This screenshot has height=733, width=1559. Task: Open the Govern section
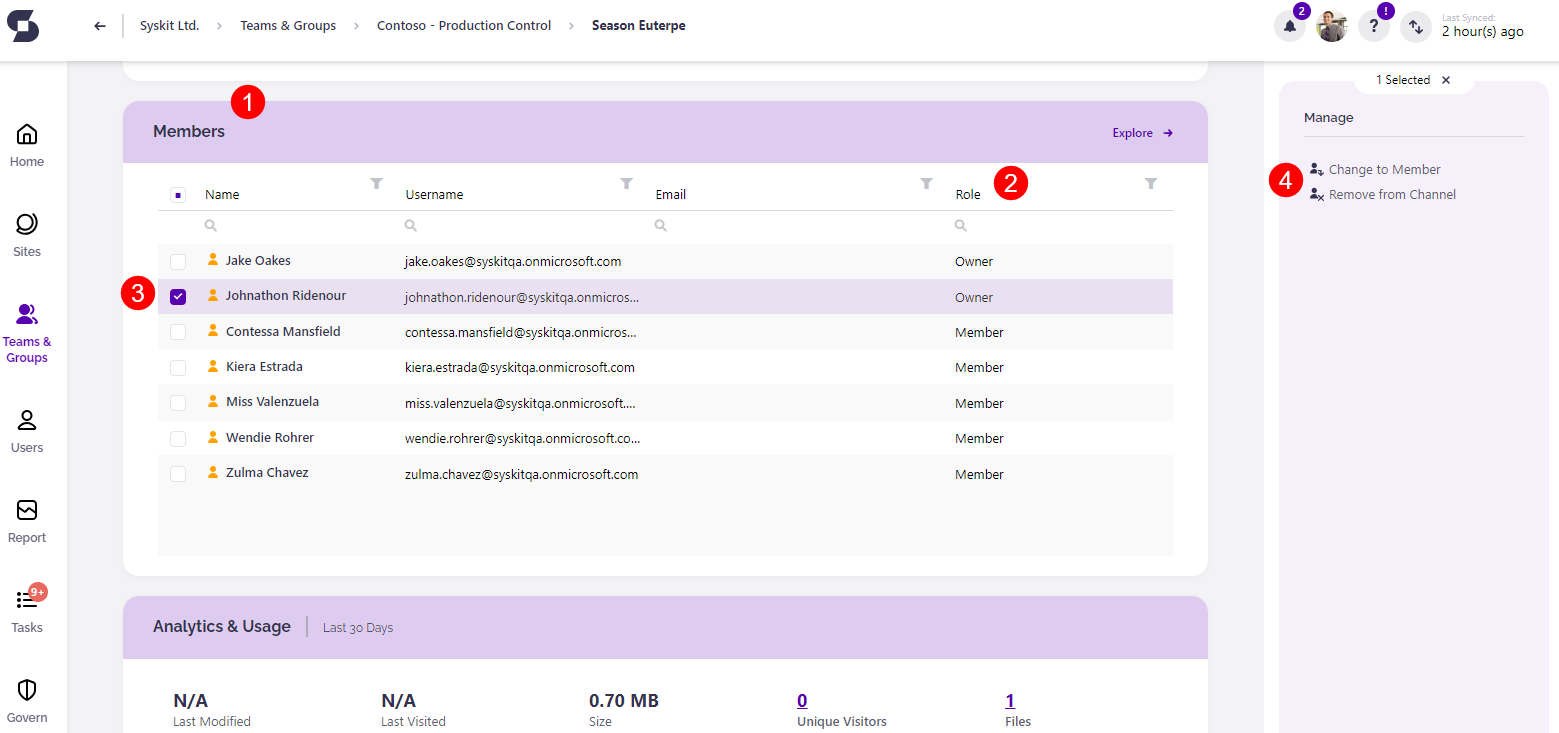click(x=26, y=698)
